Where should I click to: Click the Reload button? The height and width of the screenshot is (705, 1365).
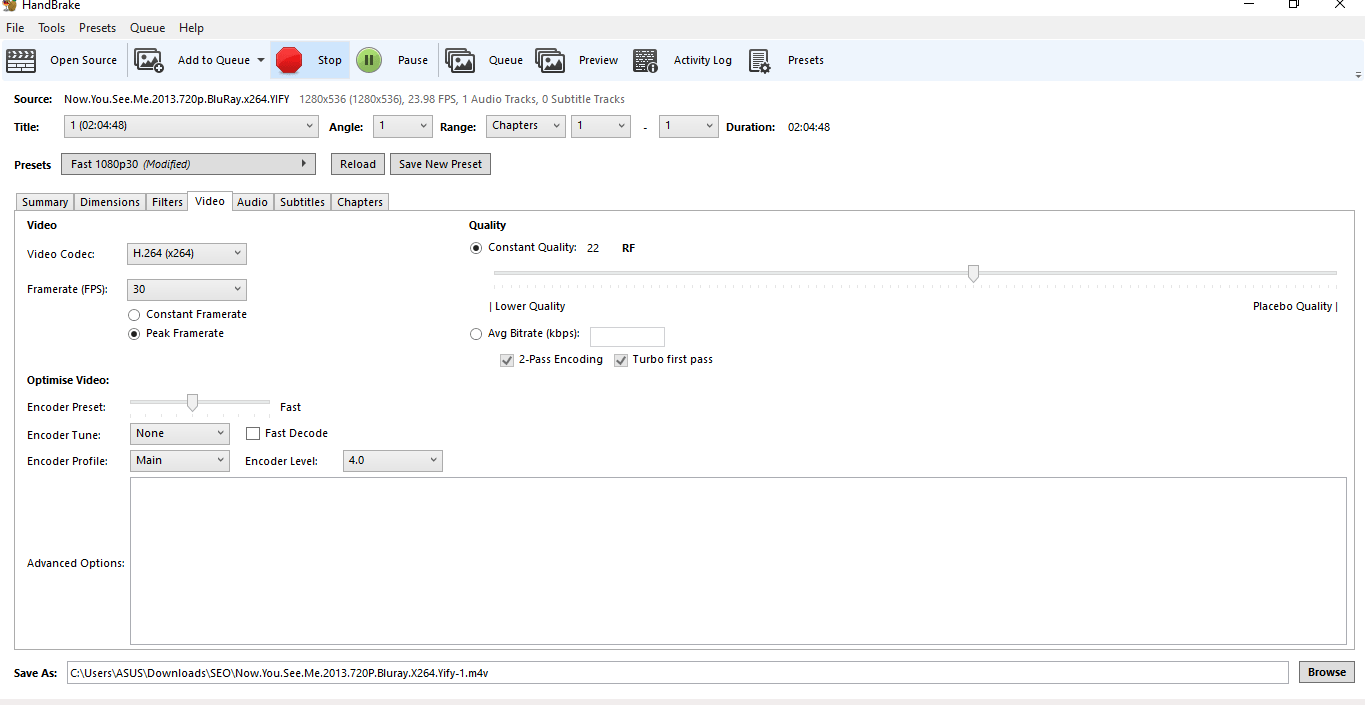point(357,163)
